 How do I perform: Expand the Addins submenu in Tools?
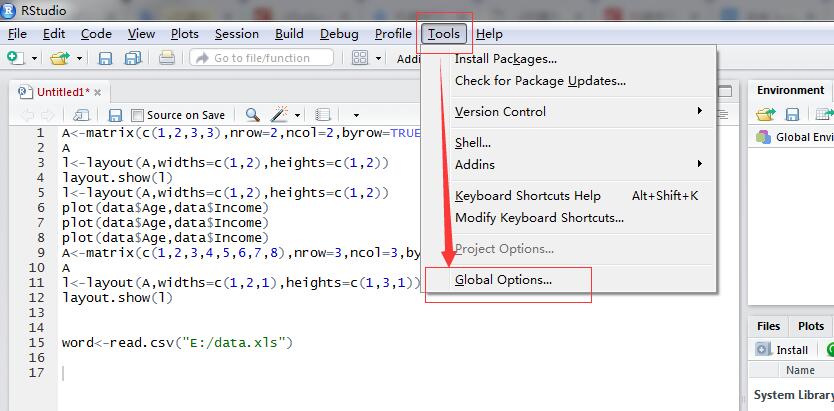pyautogui.click(x=569, y=165)
